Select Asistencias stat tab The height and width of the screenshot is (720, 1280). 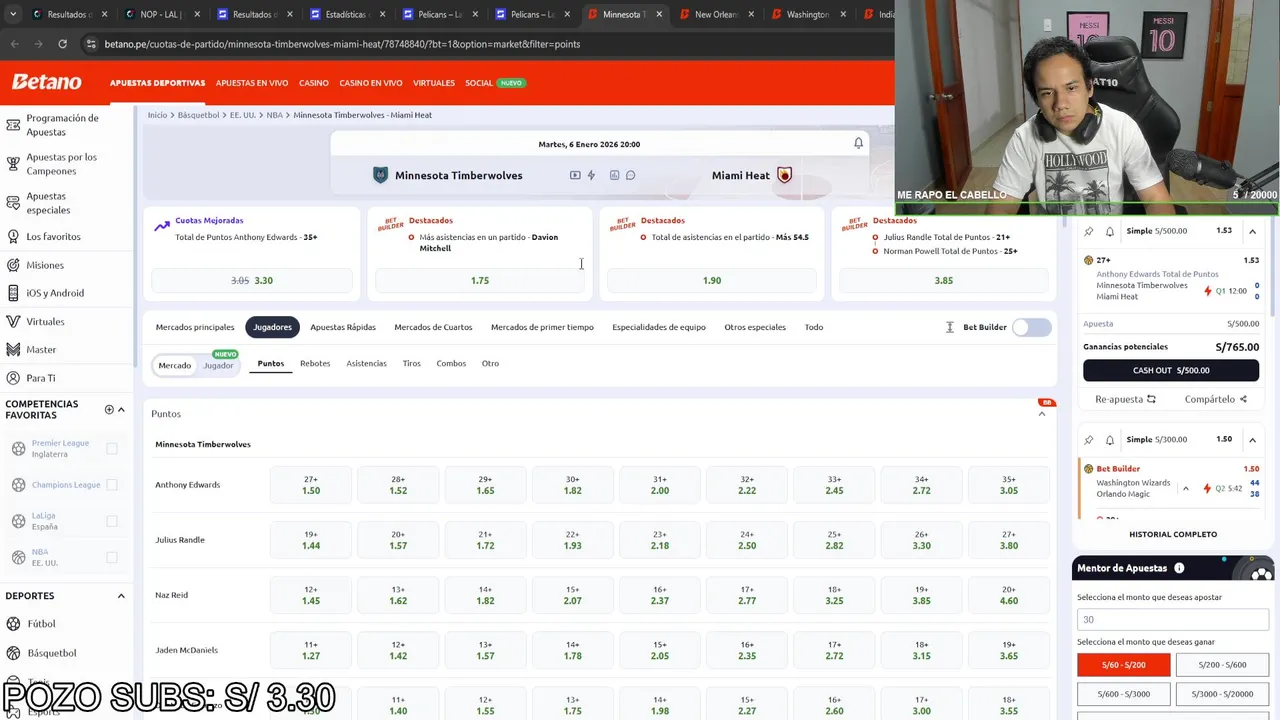coord(366,363)
